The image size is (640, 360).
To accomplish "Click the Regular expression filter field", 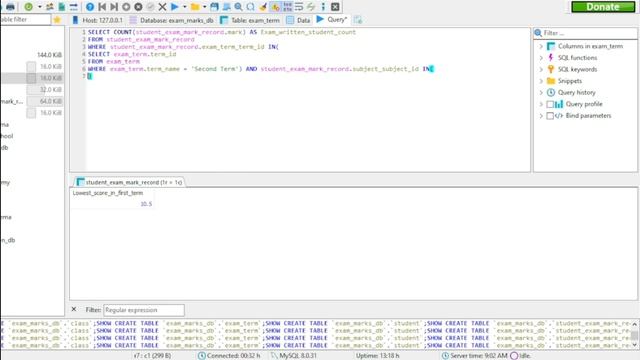I will pyautogui.click(x=144, y=310).
